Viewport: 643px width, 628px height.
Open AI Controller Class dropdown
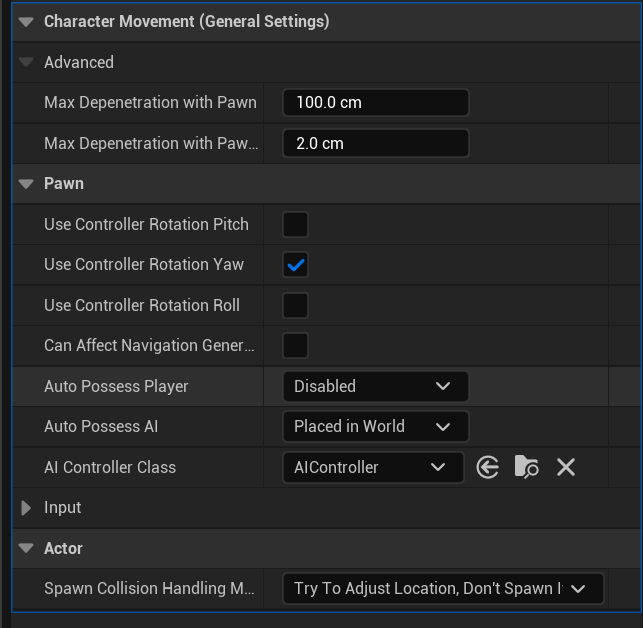(373, 467)
